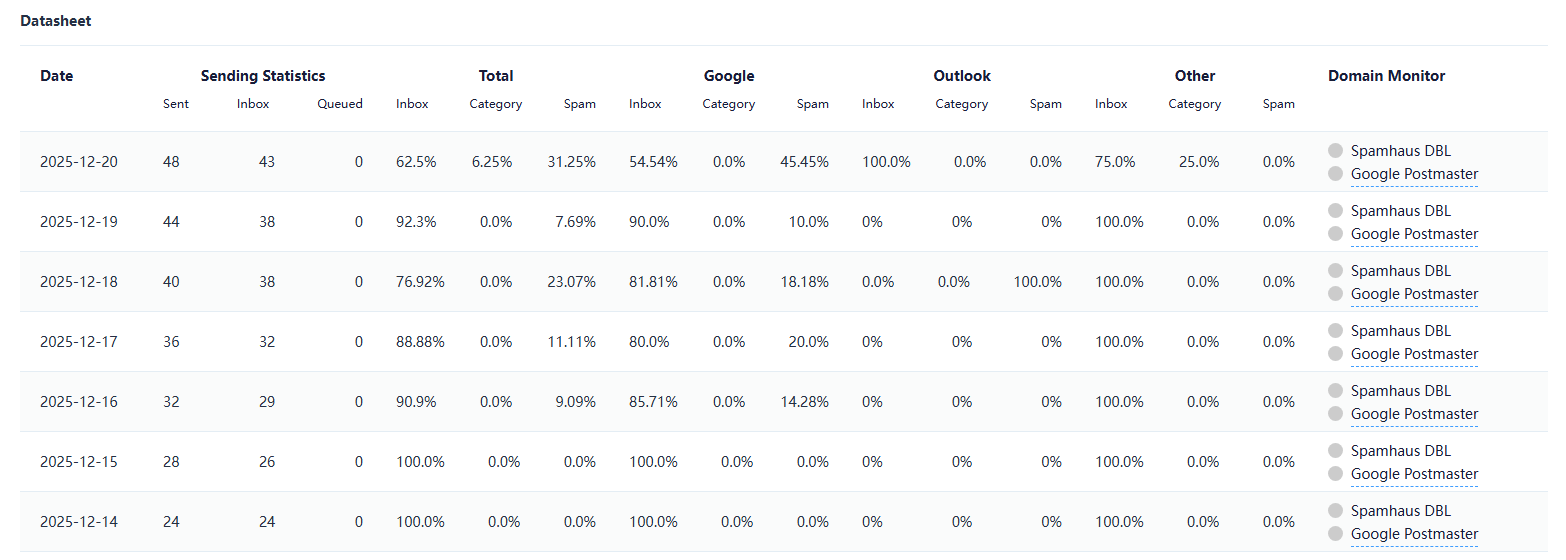1566x560 pixels.
Task: Click the Spamhaus DBL status dot for 2025-12-15
Action: (1335, 451)
